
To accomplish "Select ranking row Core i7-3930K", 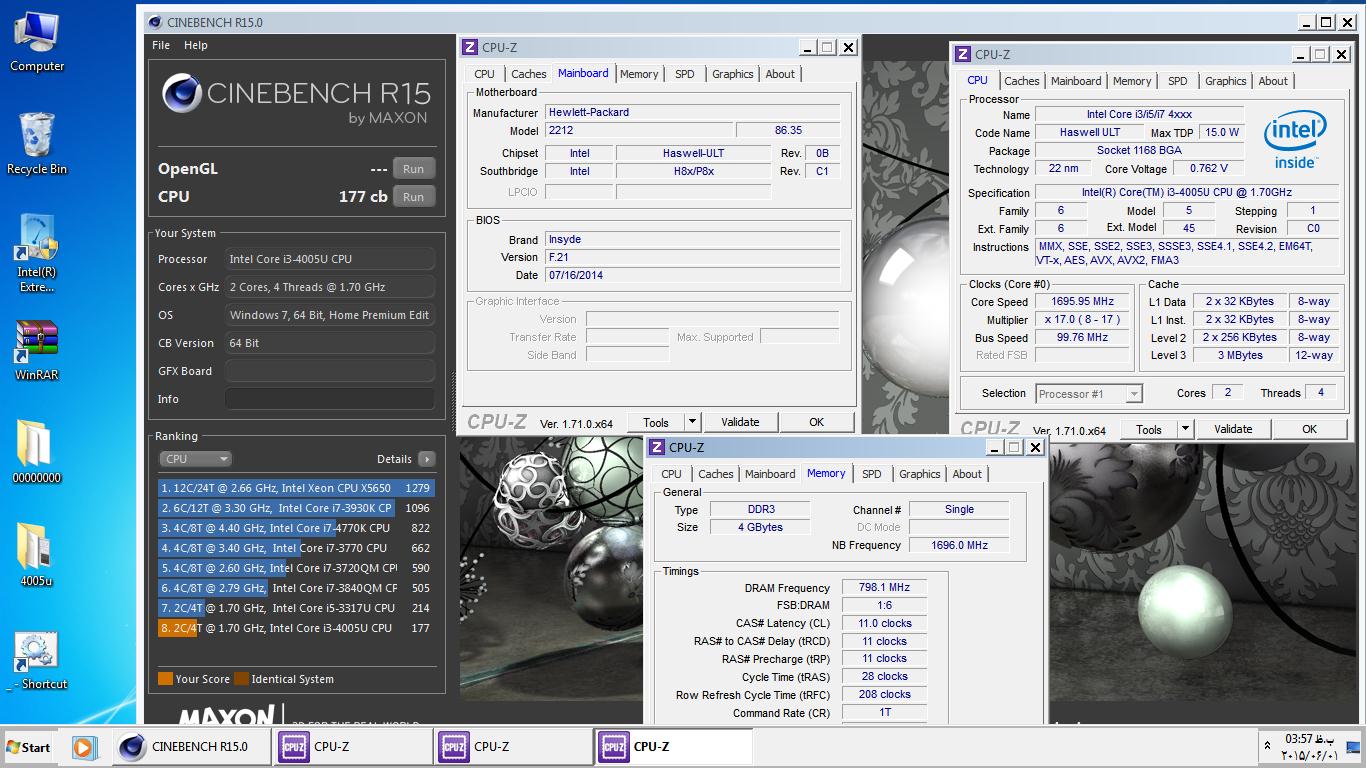I will point(295,508).
